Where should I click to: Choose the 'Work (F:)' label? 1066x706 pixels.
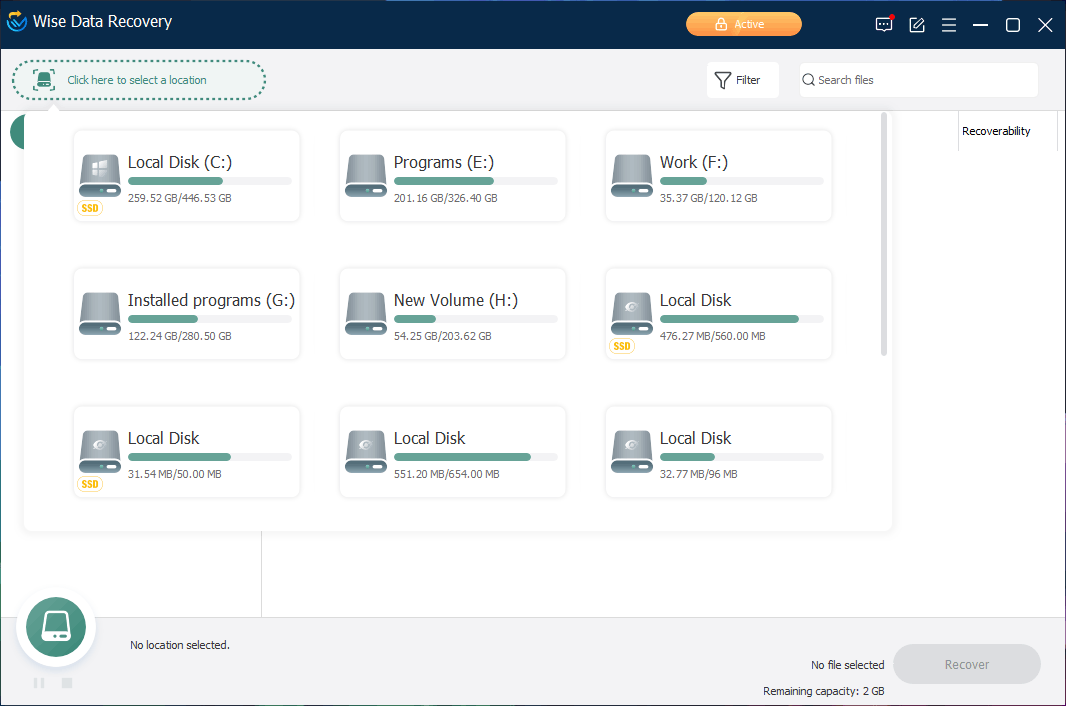(694, 163)
